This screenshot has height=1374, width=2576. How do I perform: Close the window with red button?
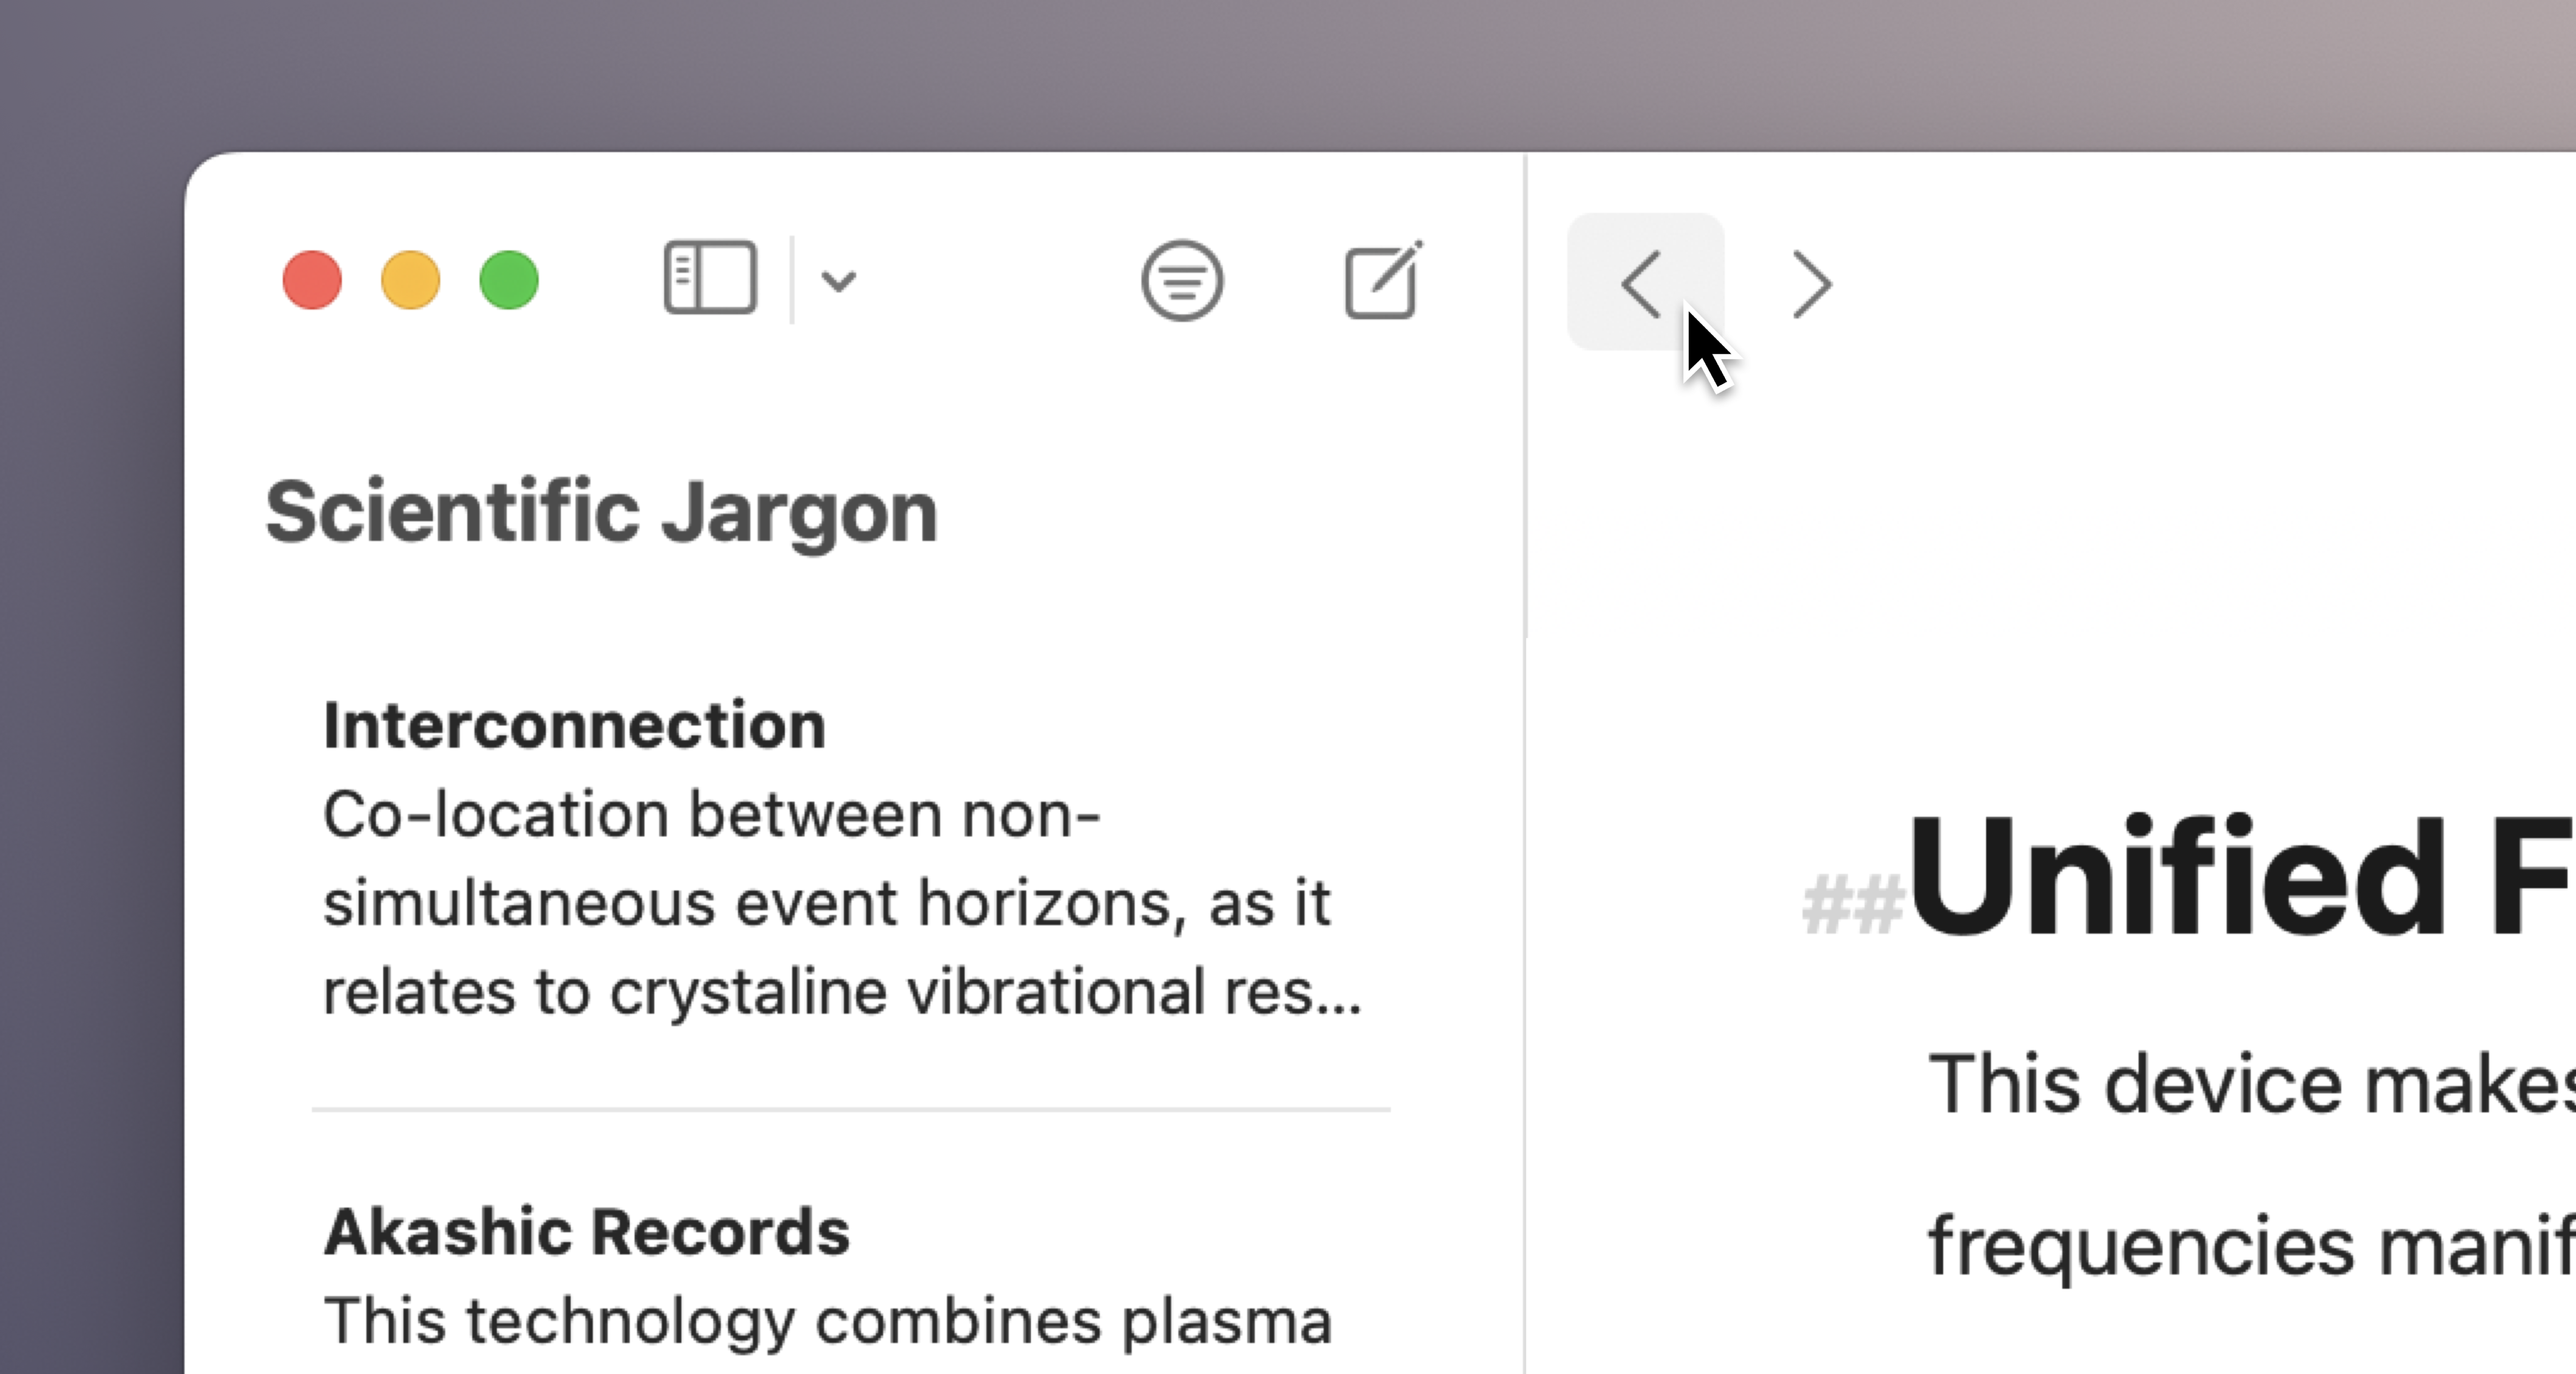312,280
